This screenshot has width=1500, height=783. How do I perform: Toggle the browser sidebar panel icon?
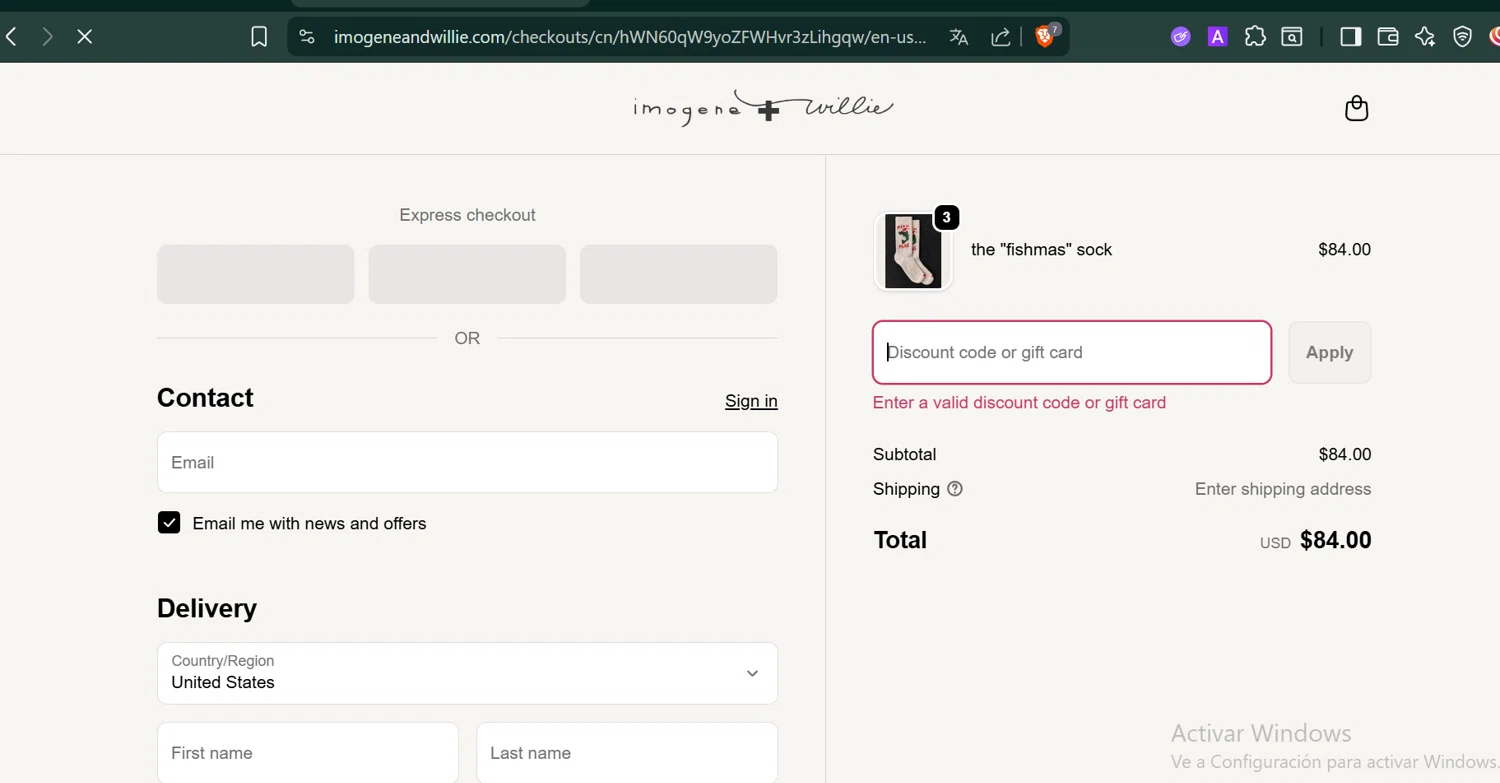pyautogui.click(x=1351, y=37)
